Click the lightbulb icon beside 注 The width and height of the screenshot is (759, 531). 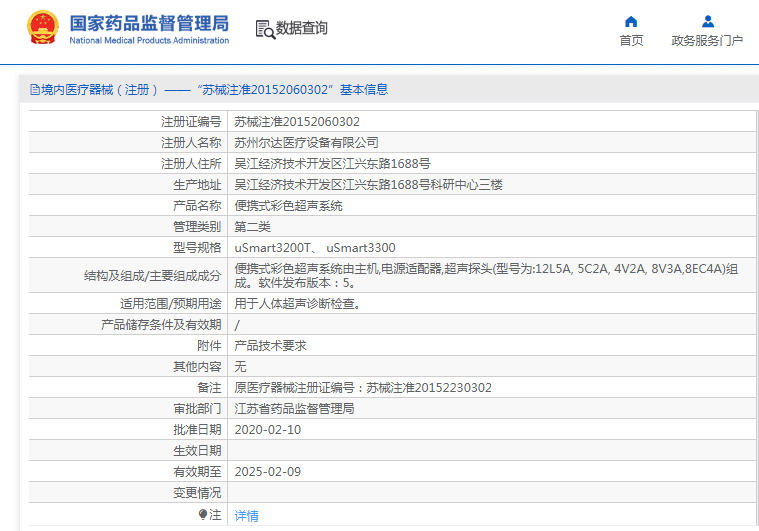coord(204,515)
